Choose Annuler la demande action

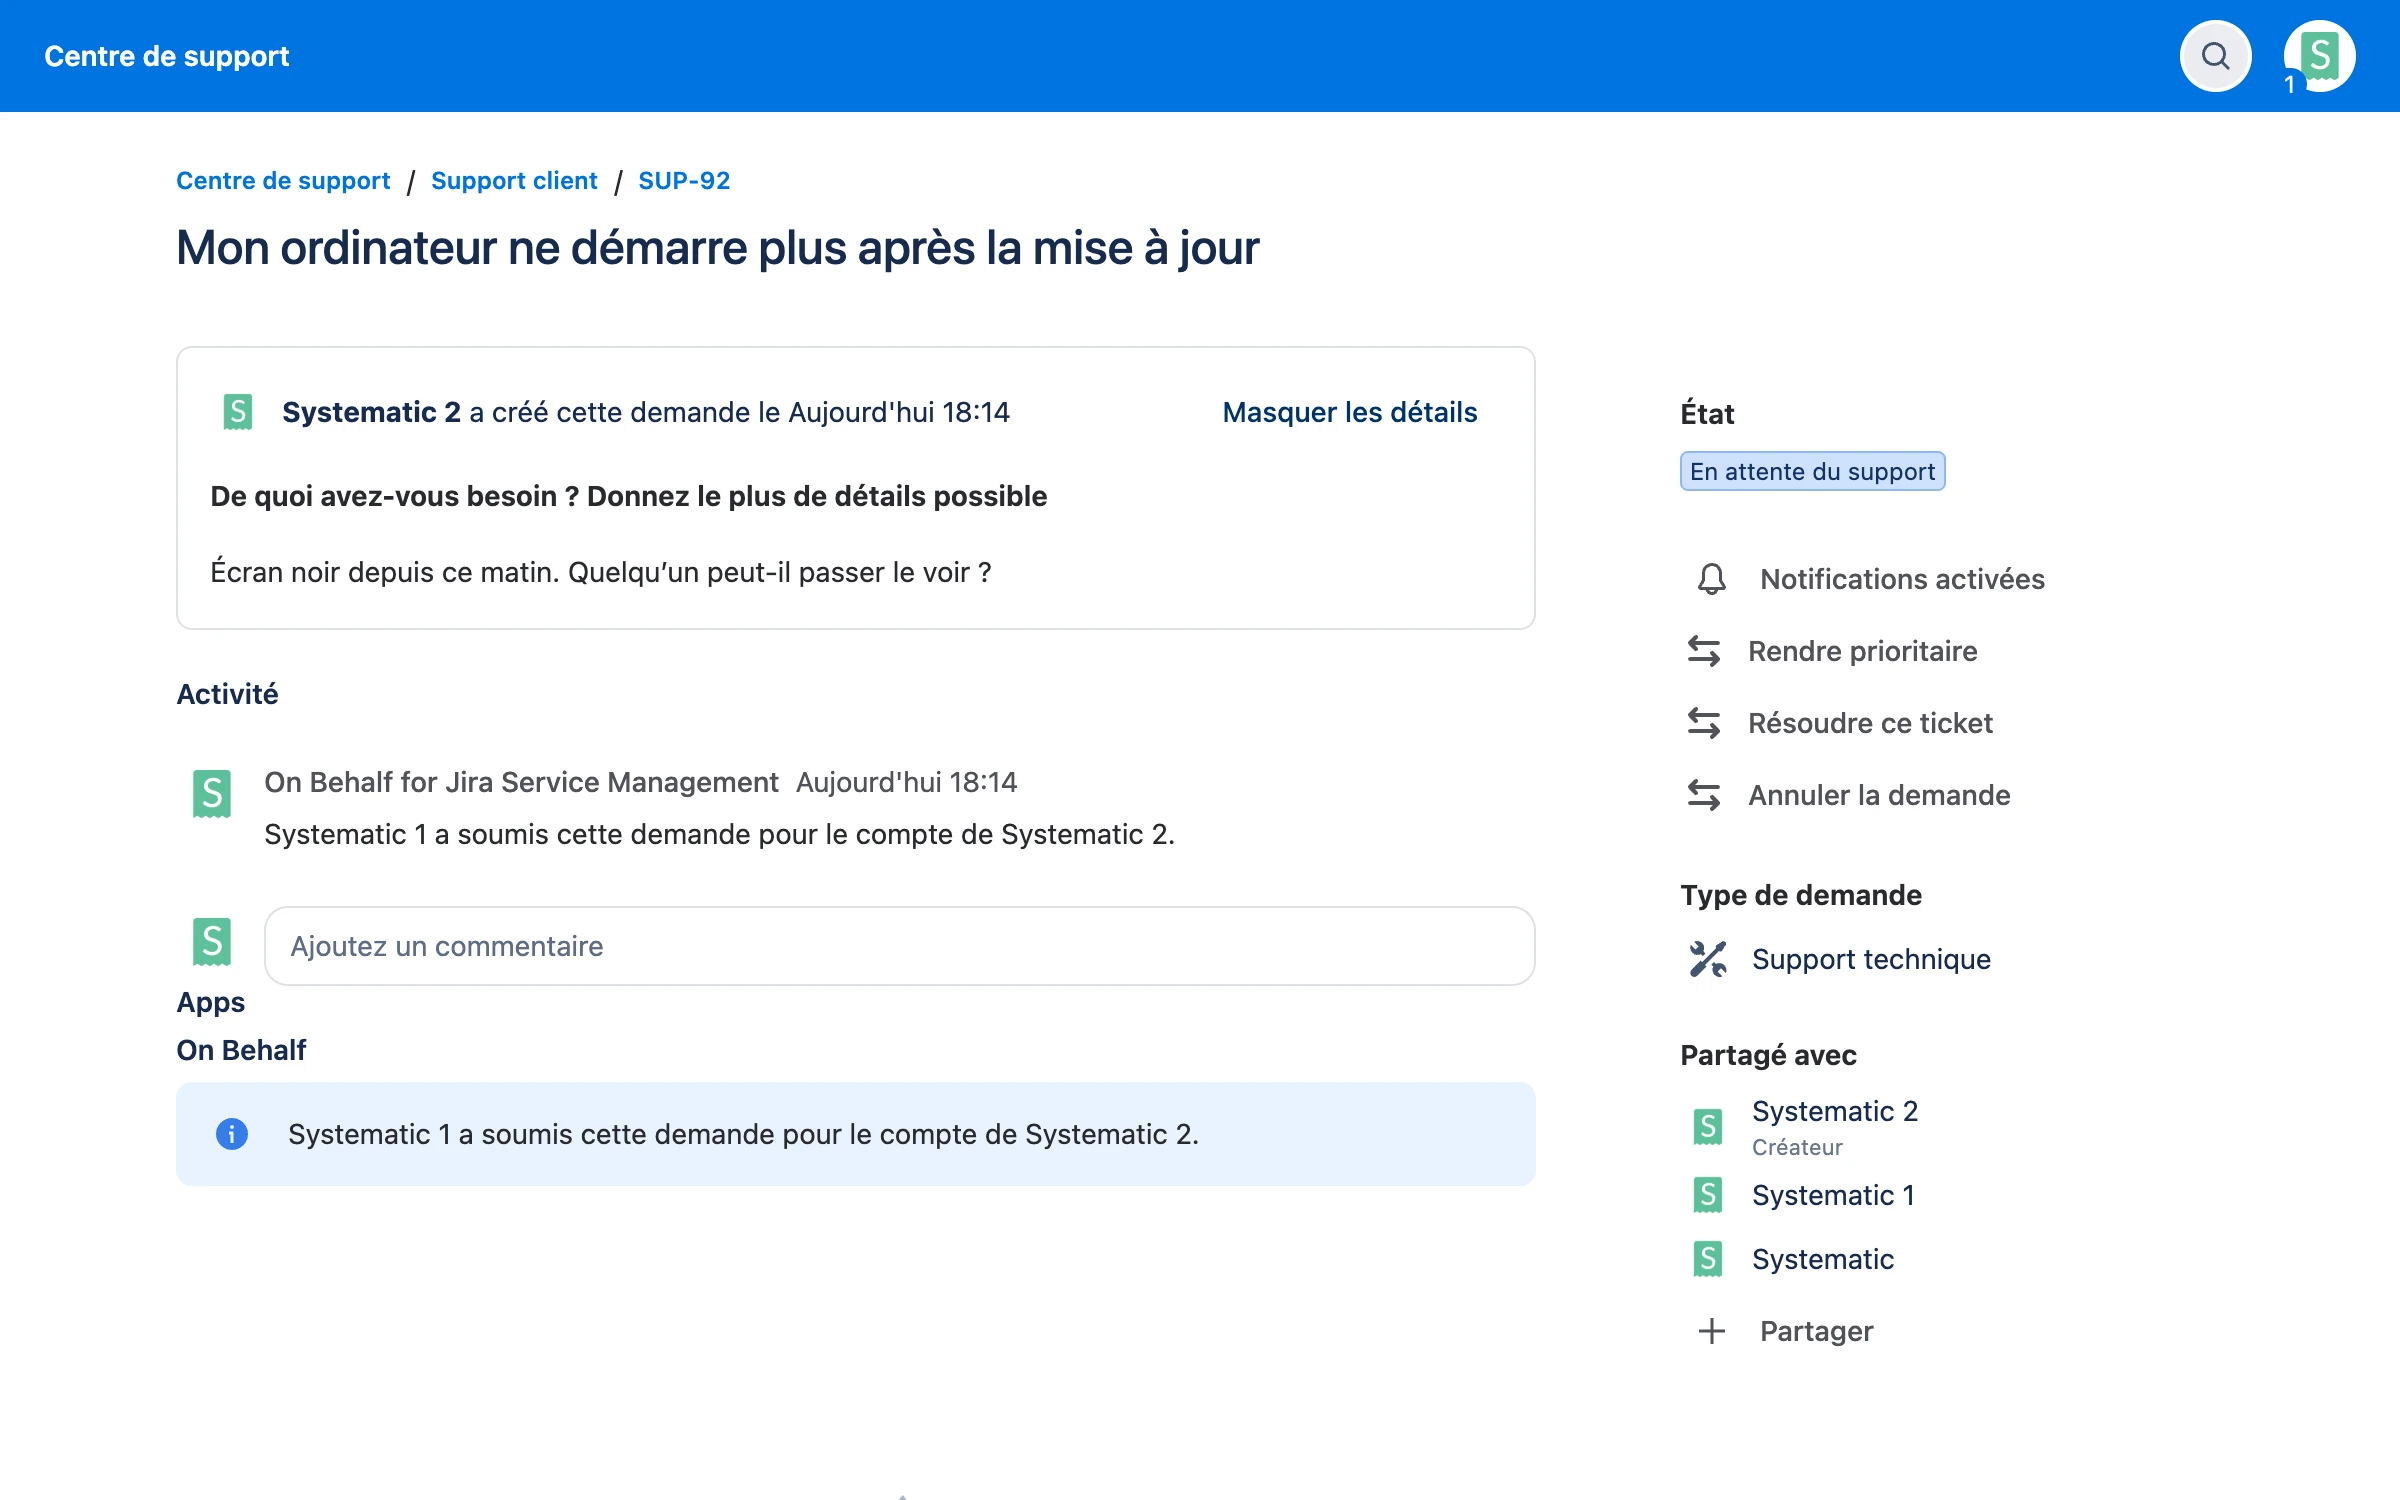(1879, 795)
